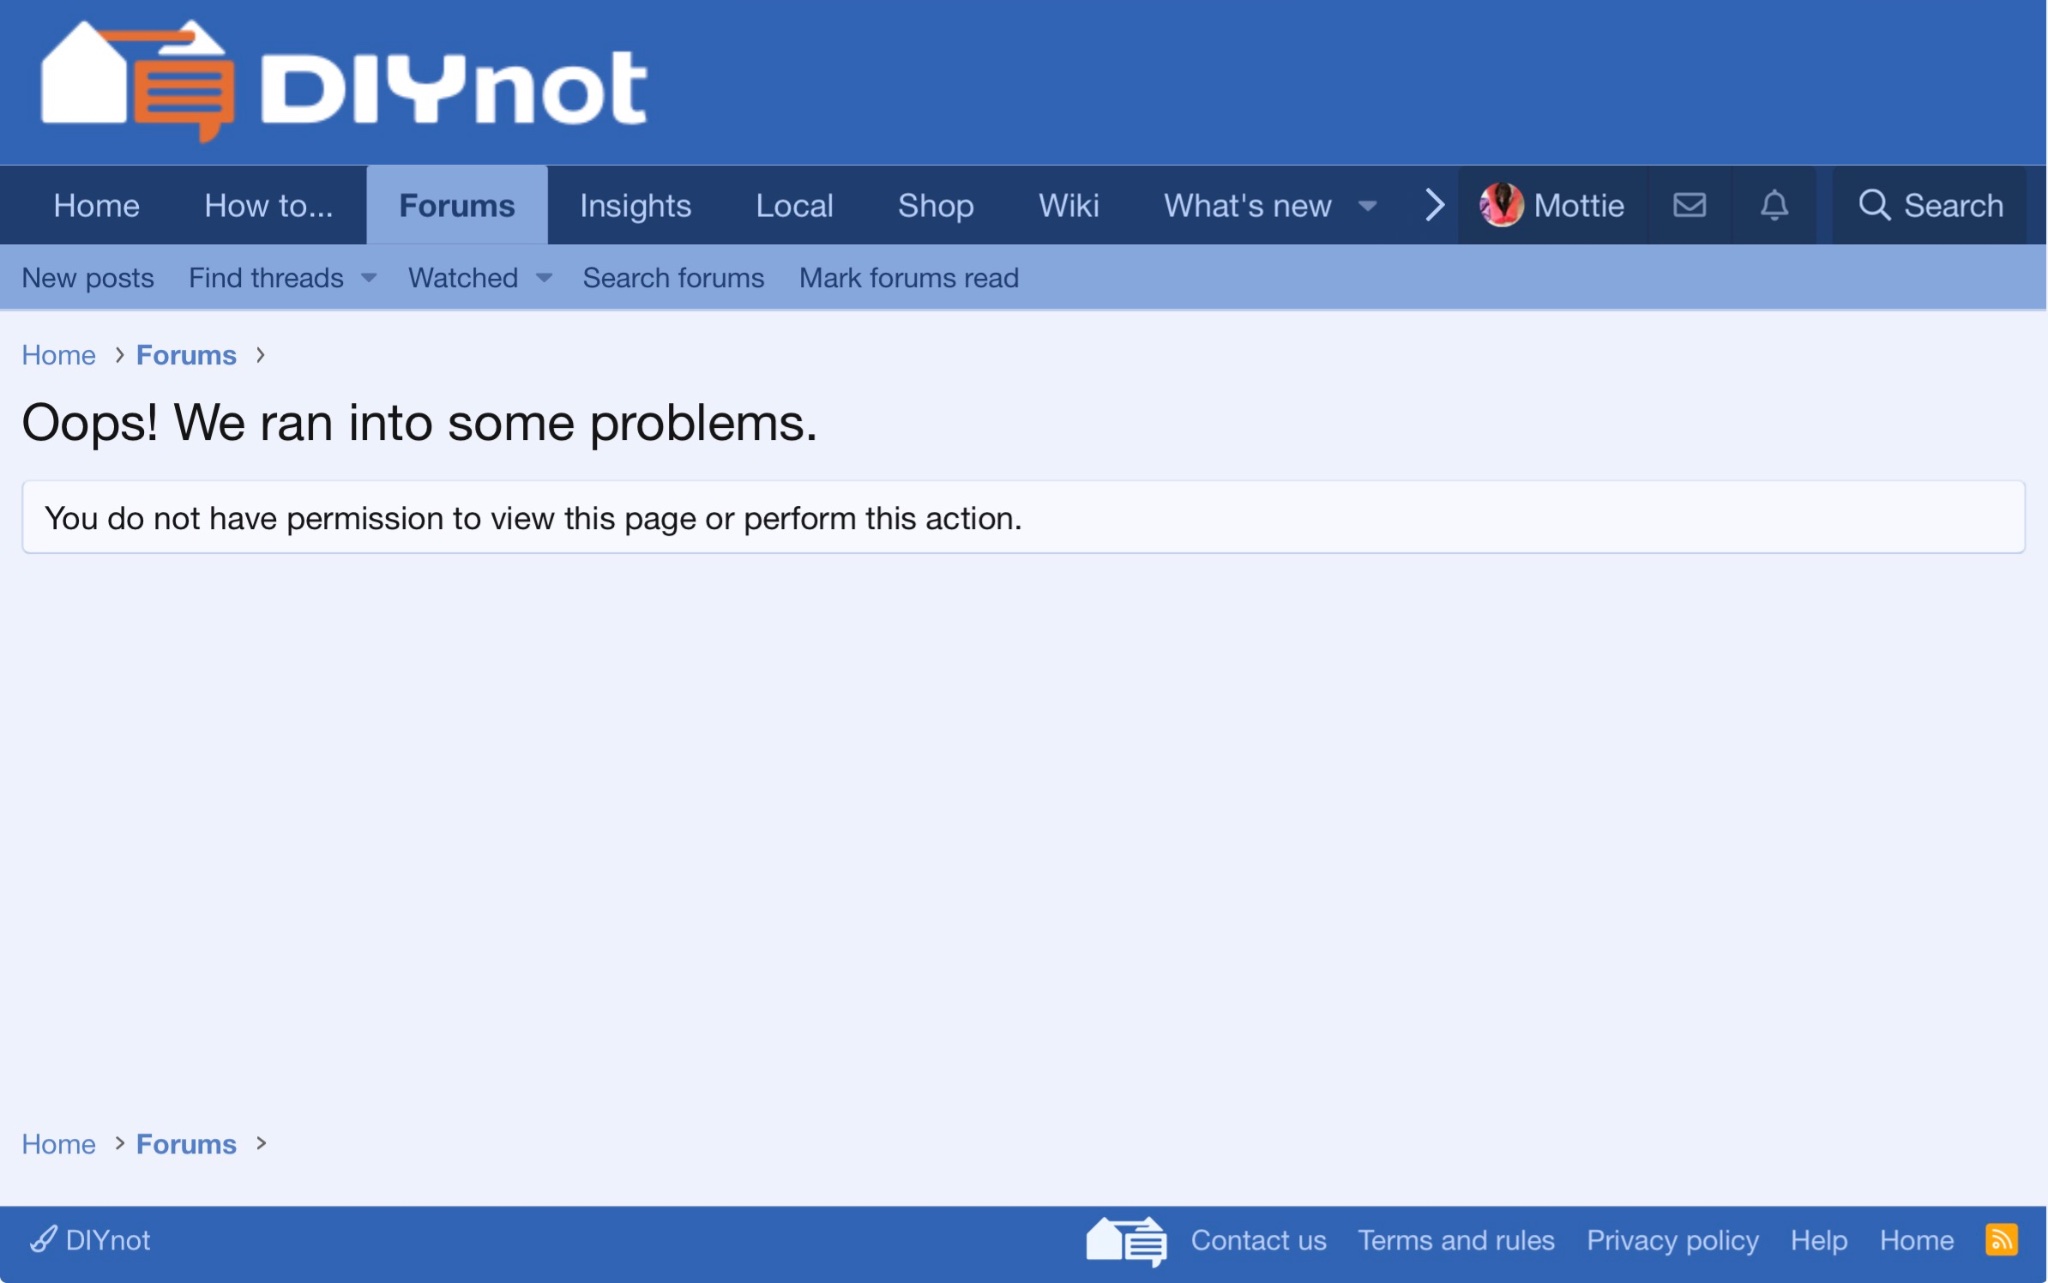The height and width of the screenshot is (1283, 2048).
Task: Click the bottom breadcrumb Forums link
Action: pos(186,1144)
